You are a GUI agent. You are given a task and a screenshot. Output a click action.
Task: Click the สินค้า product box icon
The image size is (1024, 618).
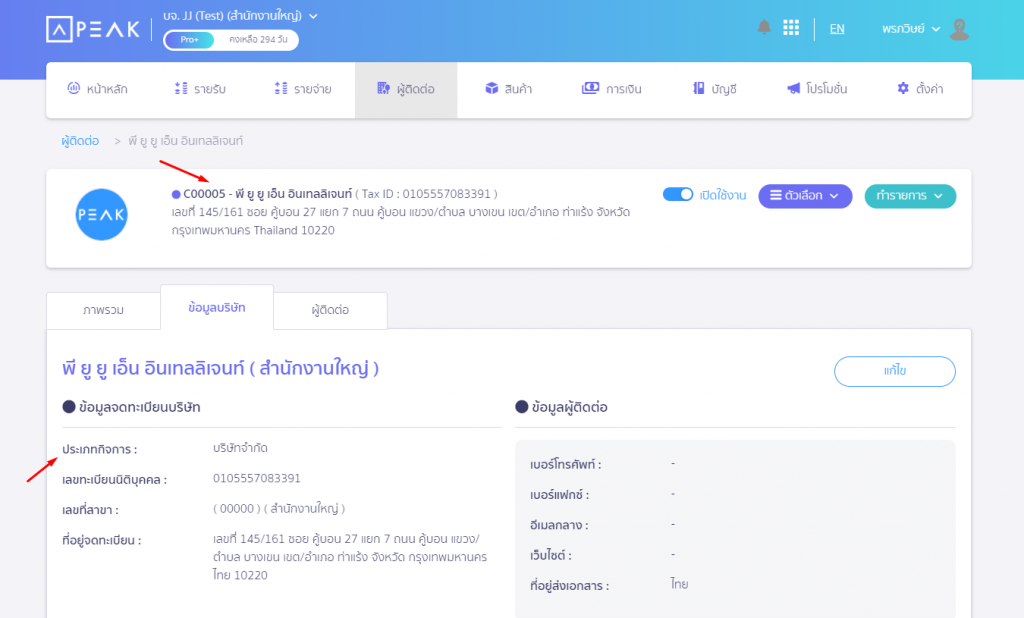492,89
